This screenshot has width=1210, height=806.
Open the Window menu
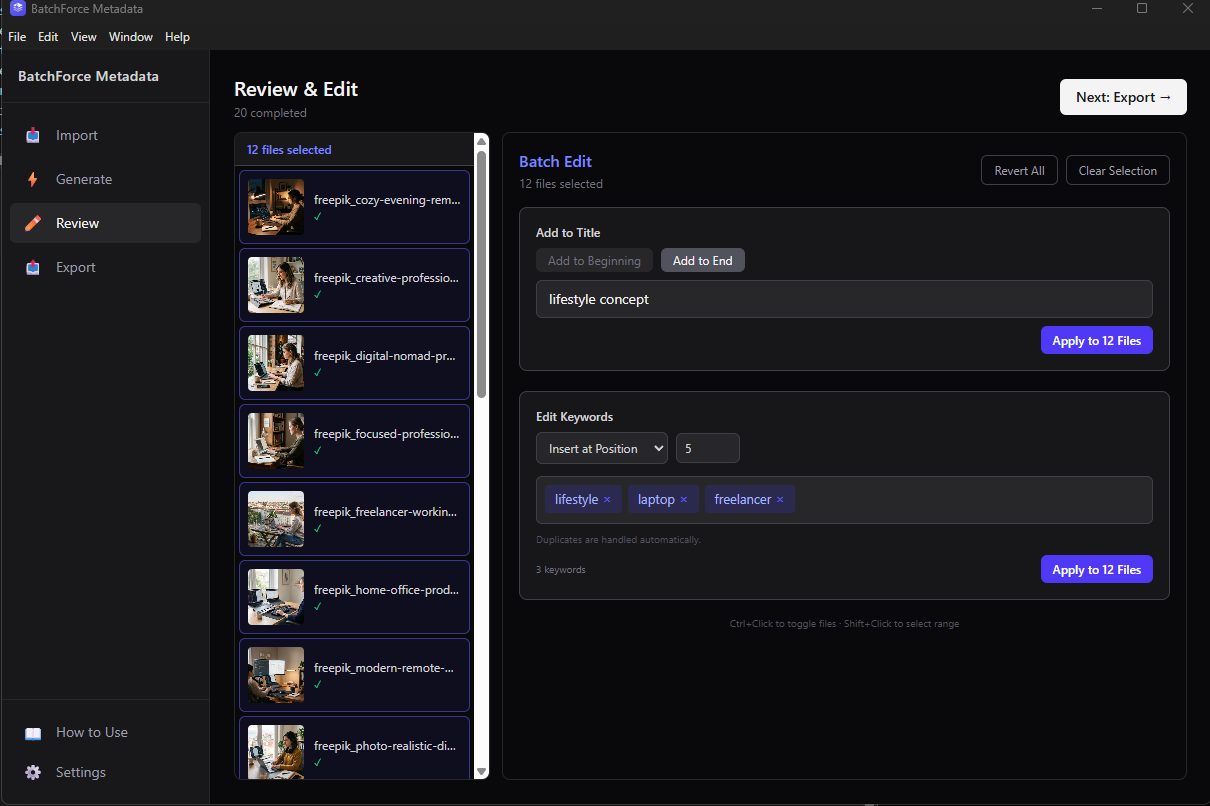point(130,36)
